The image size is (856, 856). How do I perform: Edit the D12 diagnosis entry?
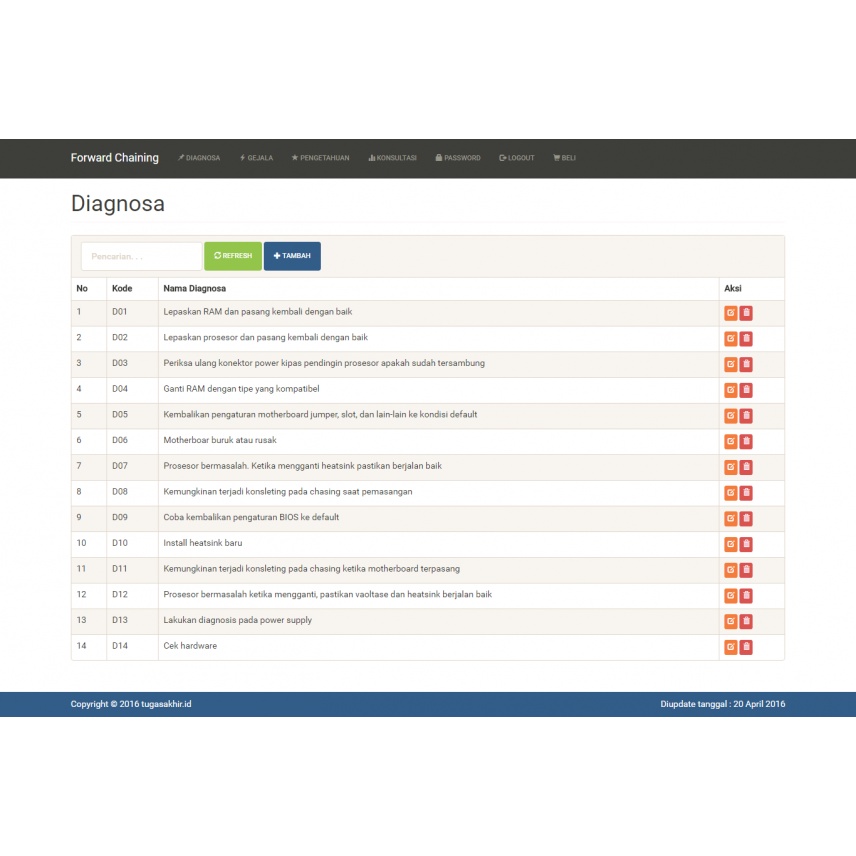(x=730, y=596)
